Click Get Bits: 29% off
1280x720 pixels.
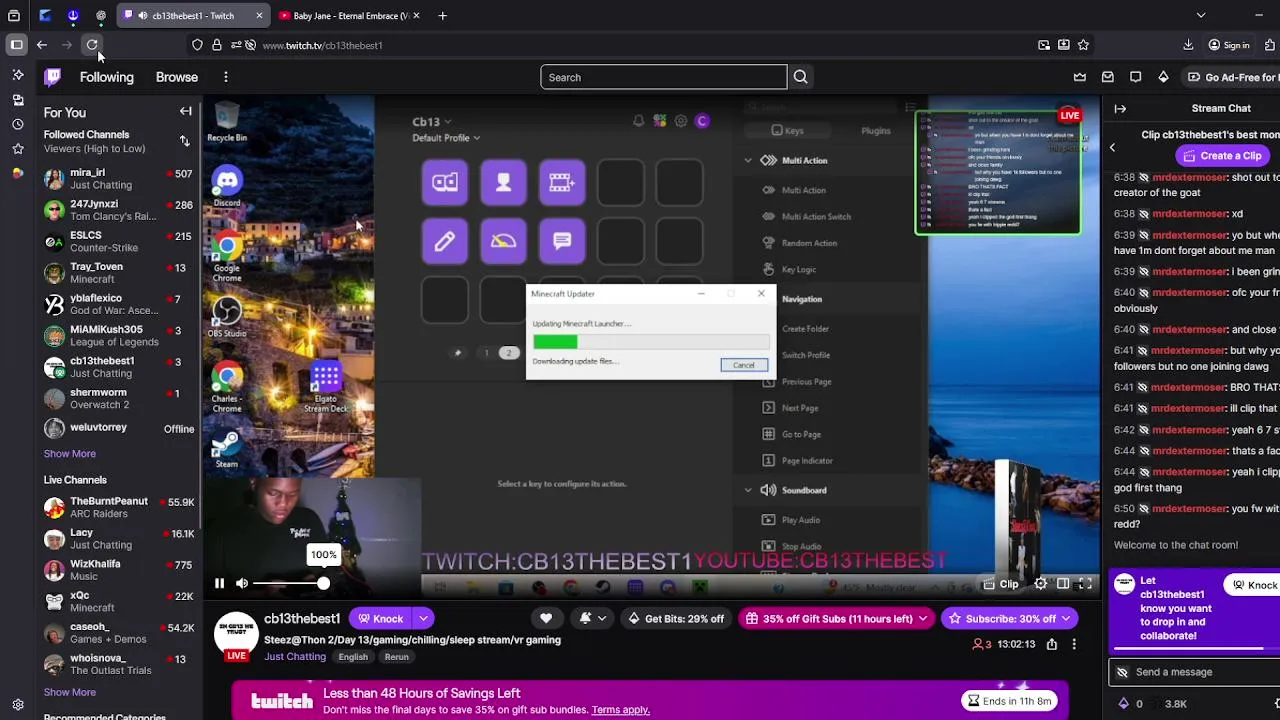point(675,618)
